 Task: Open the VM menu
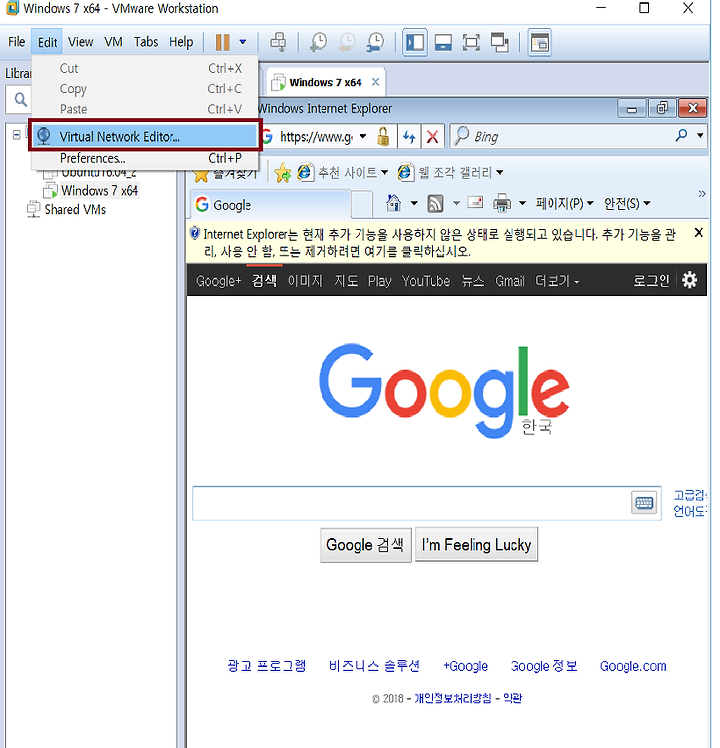pos(114,42)
